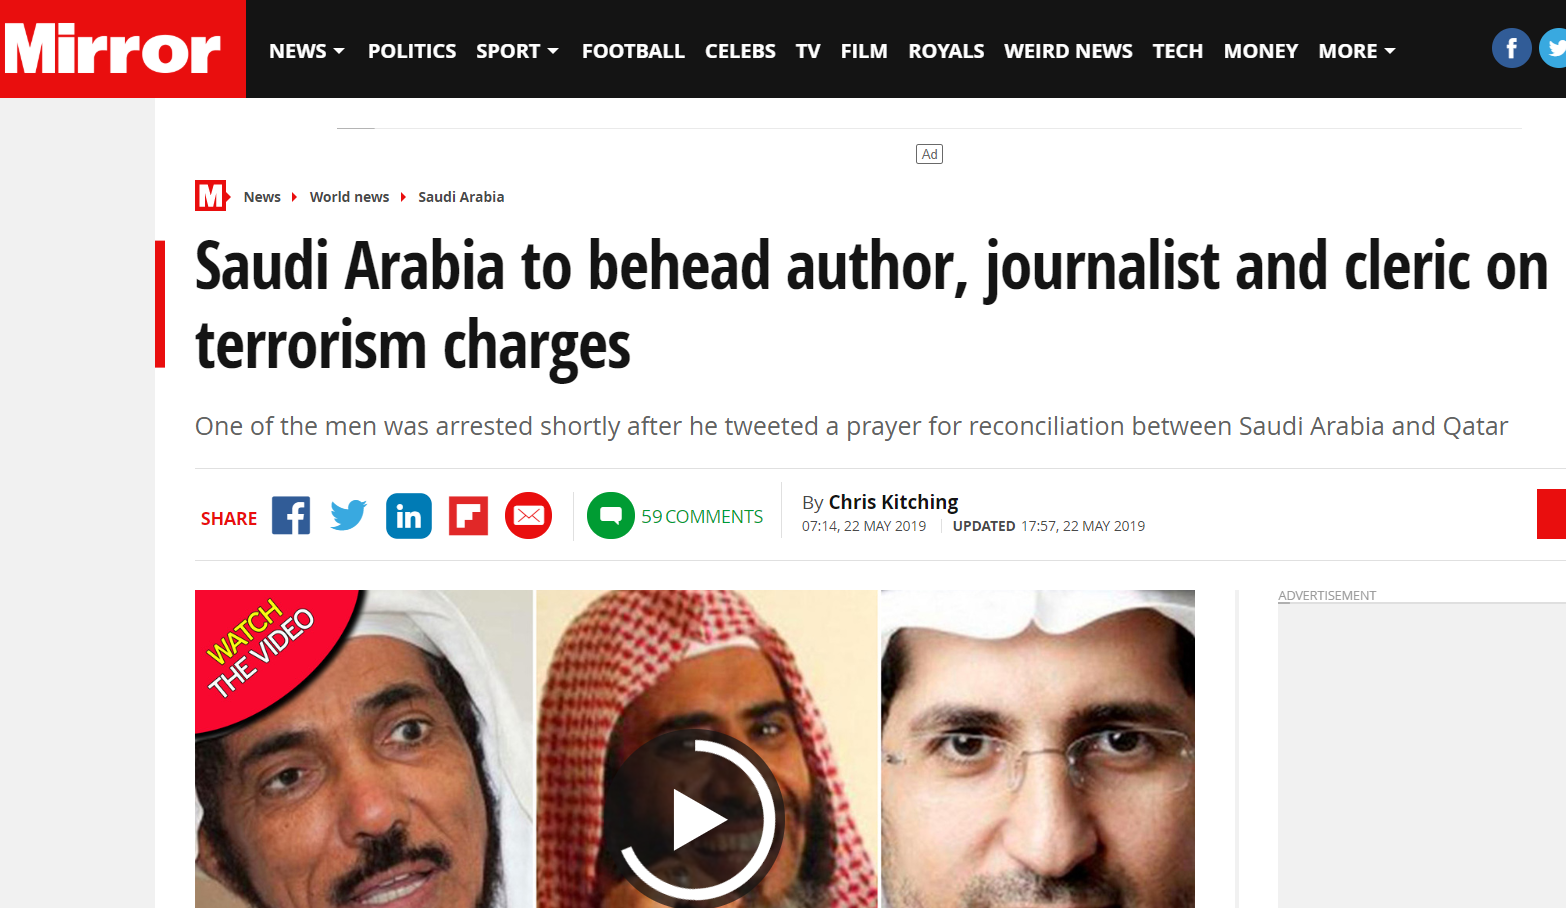This screenshot has width=1566, height=908.
Task: Open the World news breadcrumb link
Action: click(x=349, y=197)
